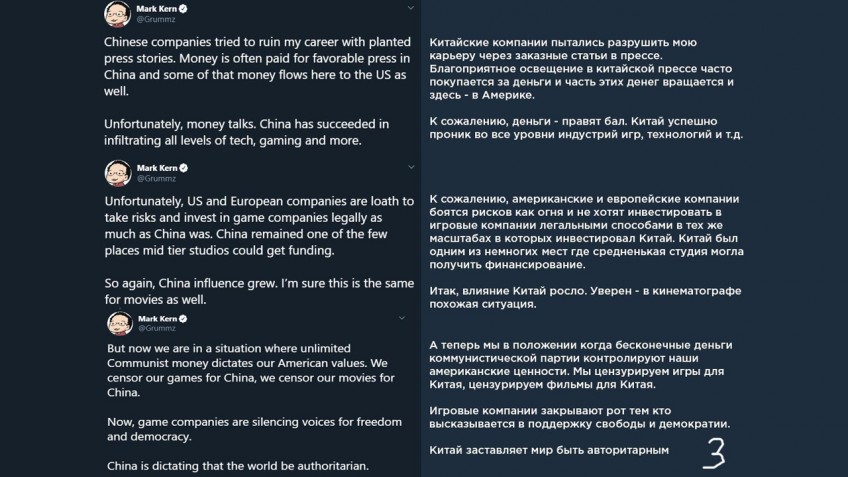Click Mark Kern's avatar on first tweet
Screen dimensions: 848x477
pyautogui.click(x=117, y=14)
